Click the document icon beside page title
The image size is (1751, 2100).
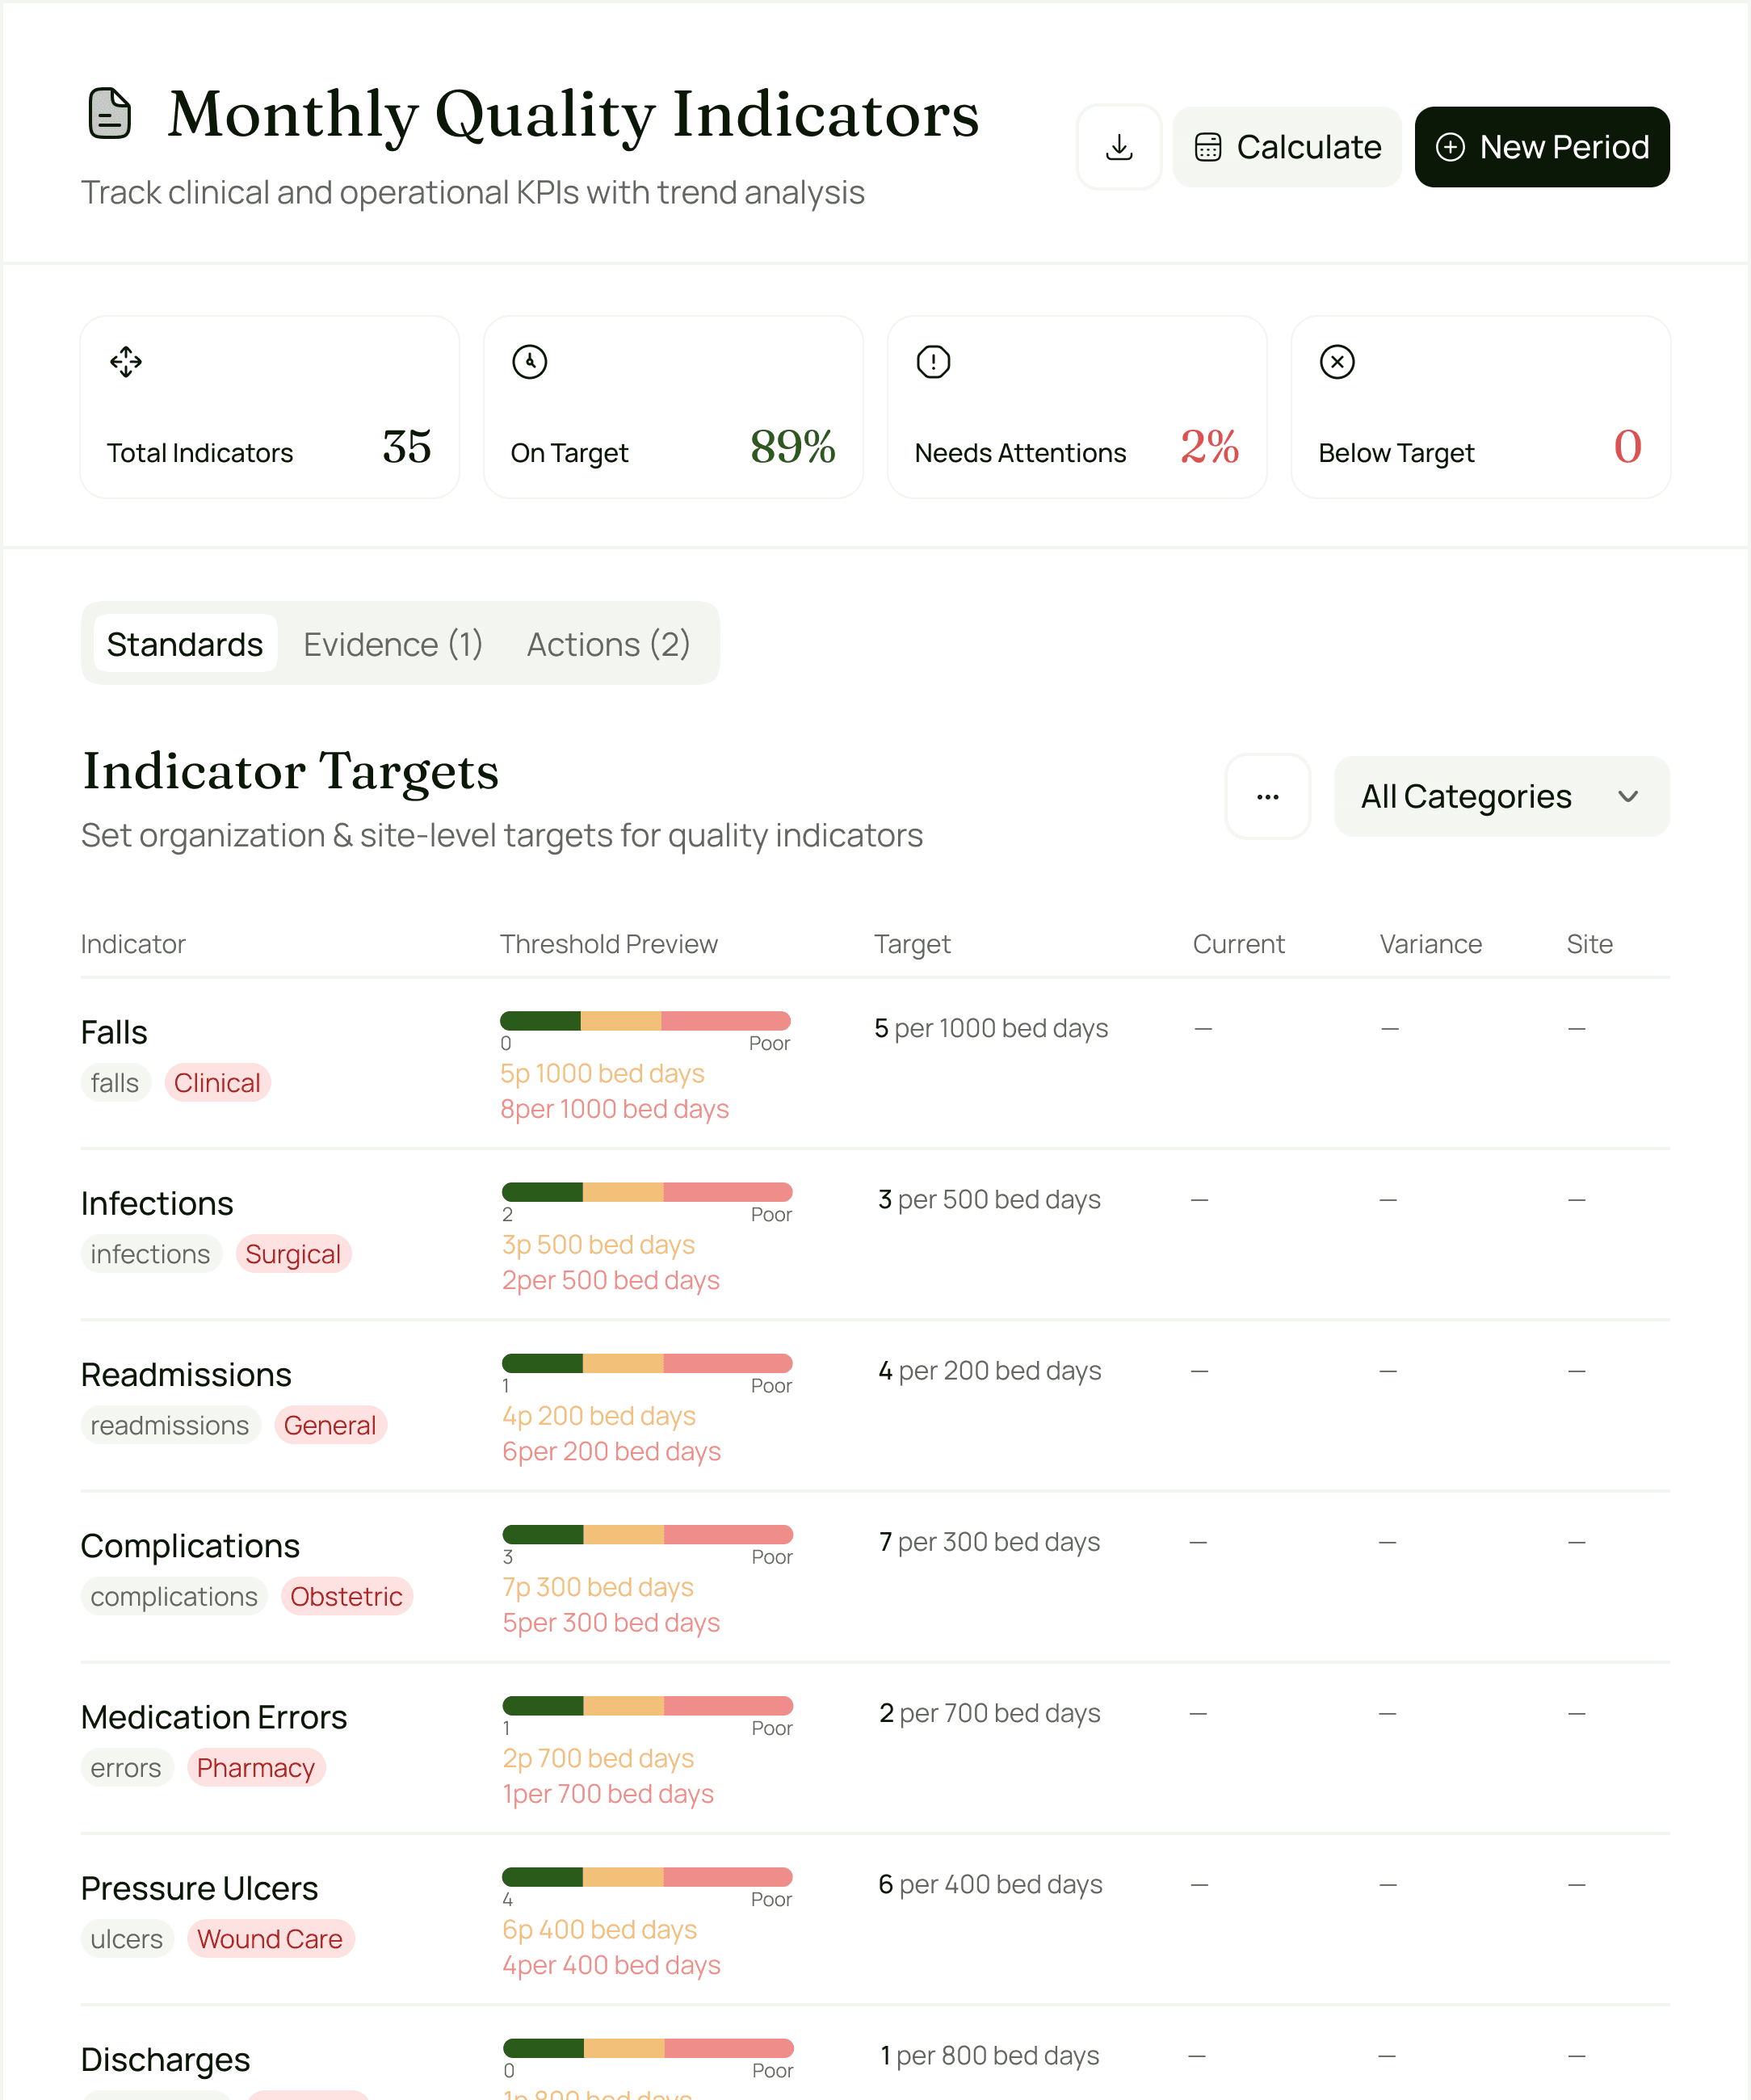(110, 113)
